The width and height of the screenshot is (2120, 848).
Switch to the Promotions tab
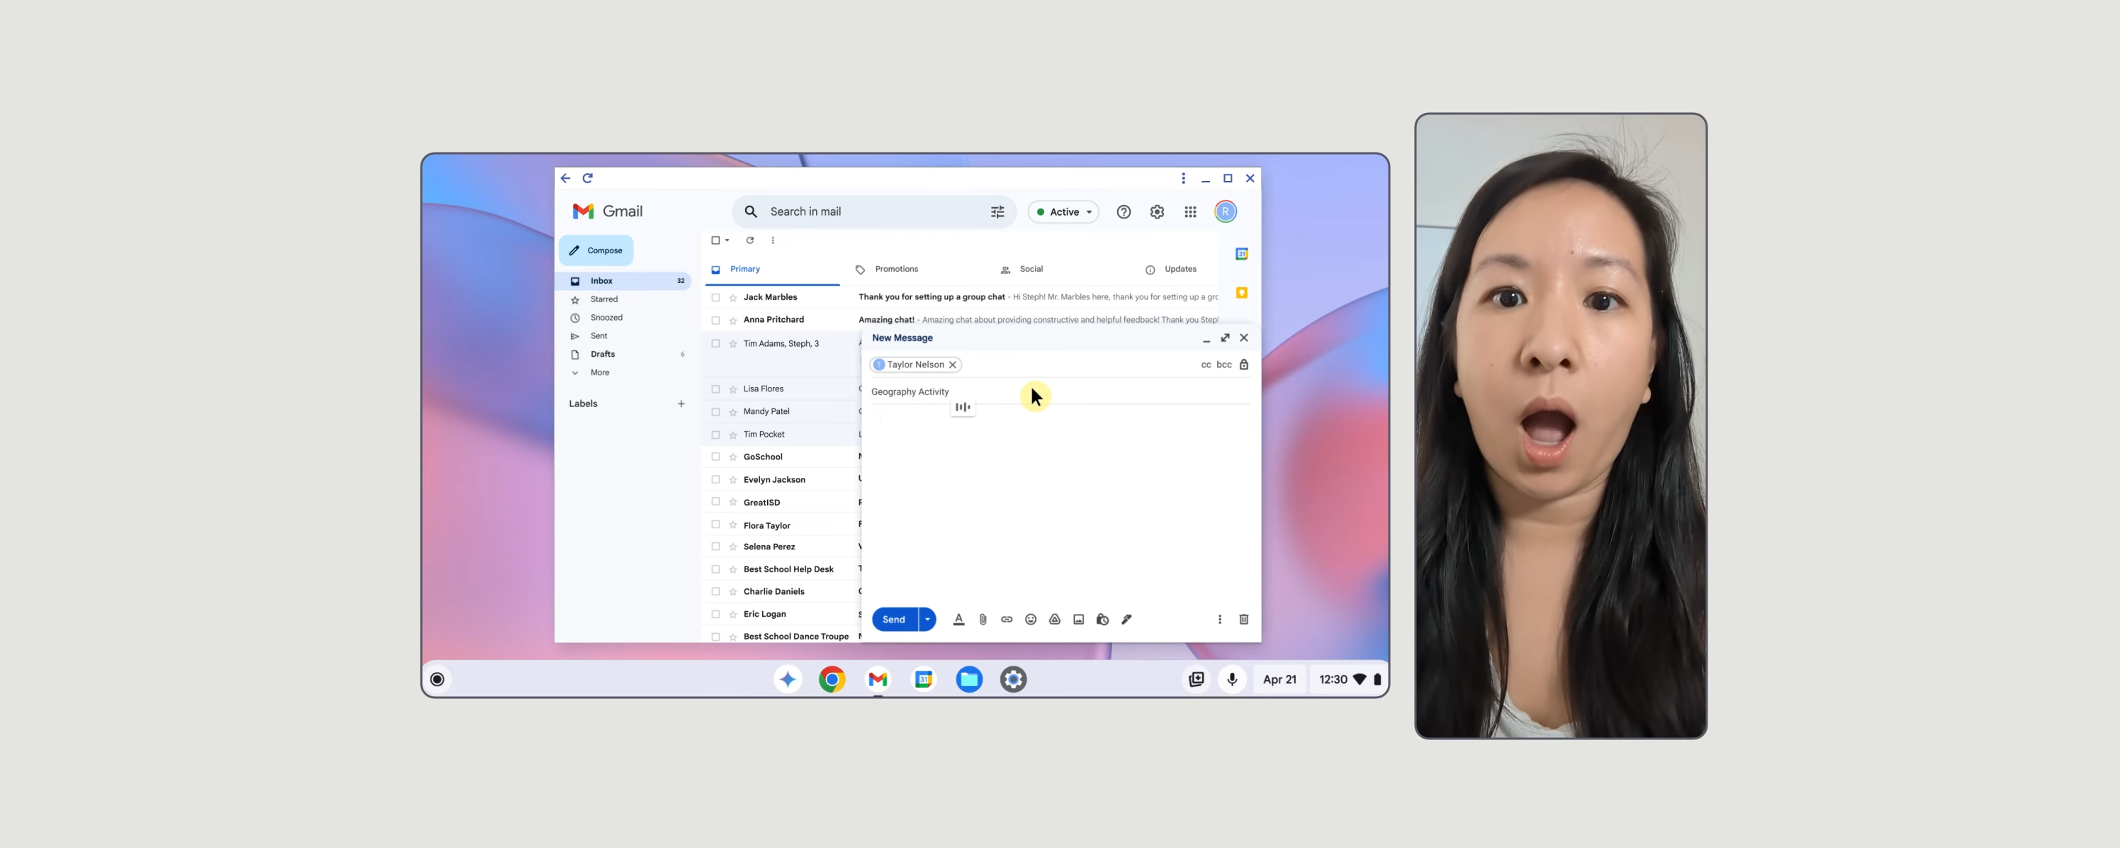(x=896, y=270)
